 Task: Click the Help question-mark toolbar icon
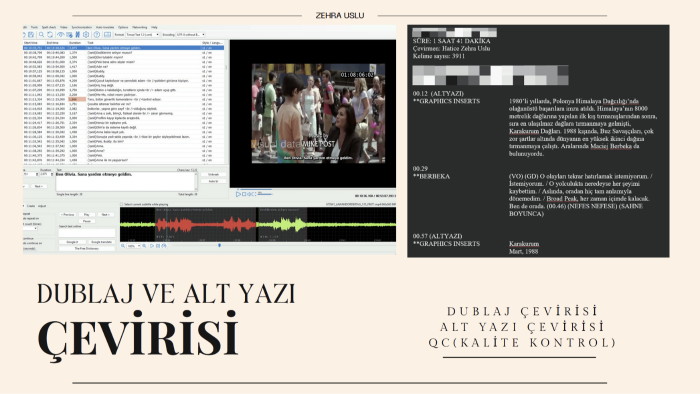96,34
